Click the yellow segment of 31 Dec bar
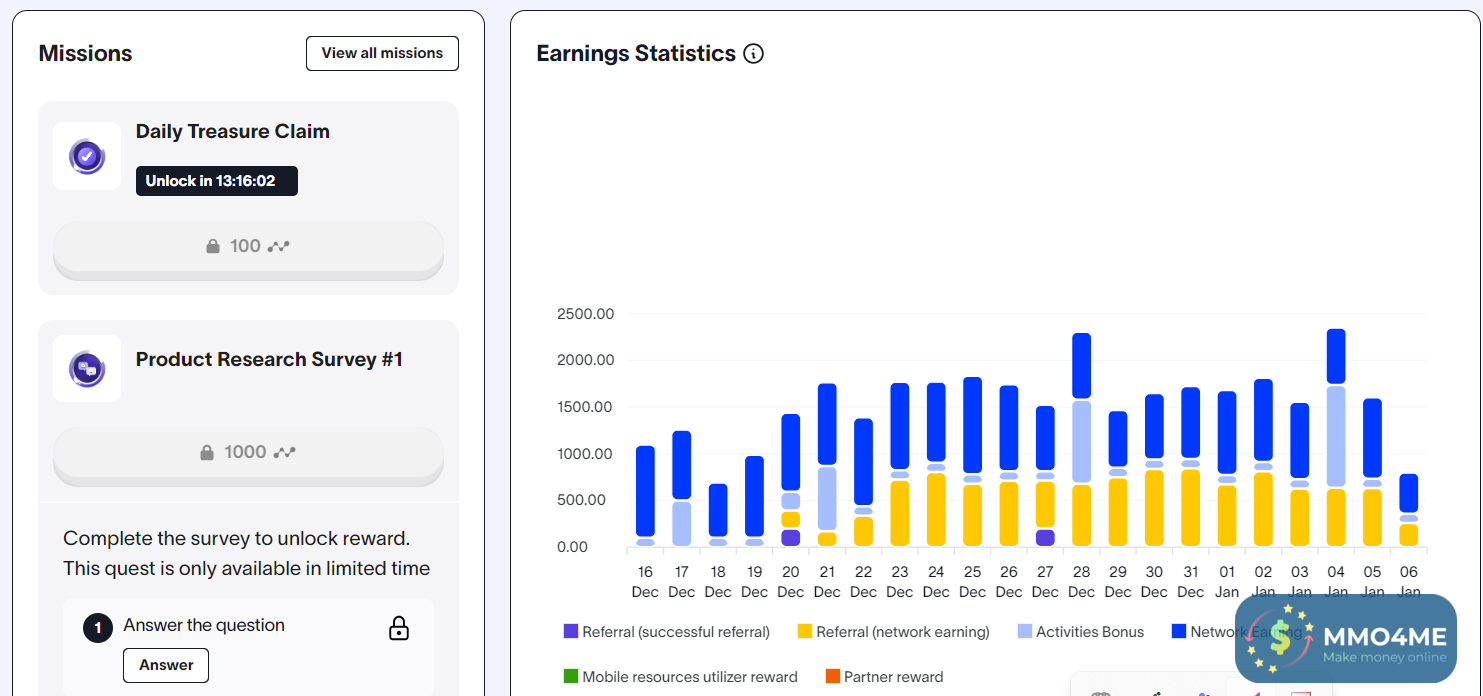The image size is (1483, 696). click(x=1190, y=507)
